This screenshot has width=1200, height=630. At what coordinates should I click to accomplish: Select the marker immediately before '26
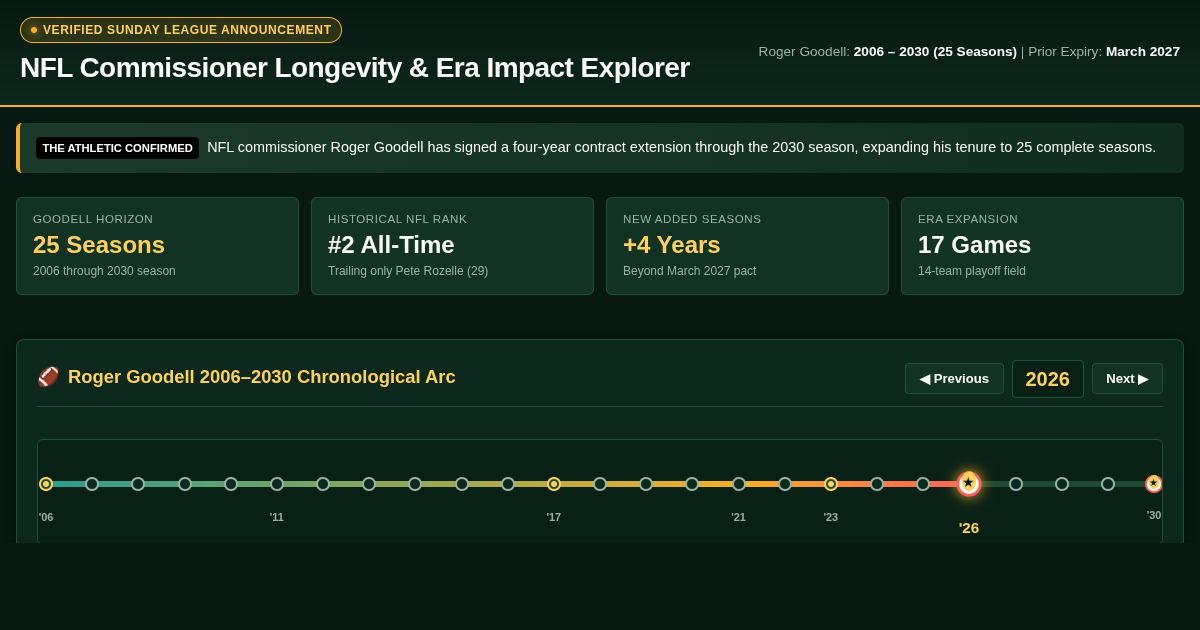(923, 484)
